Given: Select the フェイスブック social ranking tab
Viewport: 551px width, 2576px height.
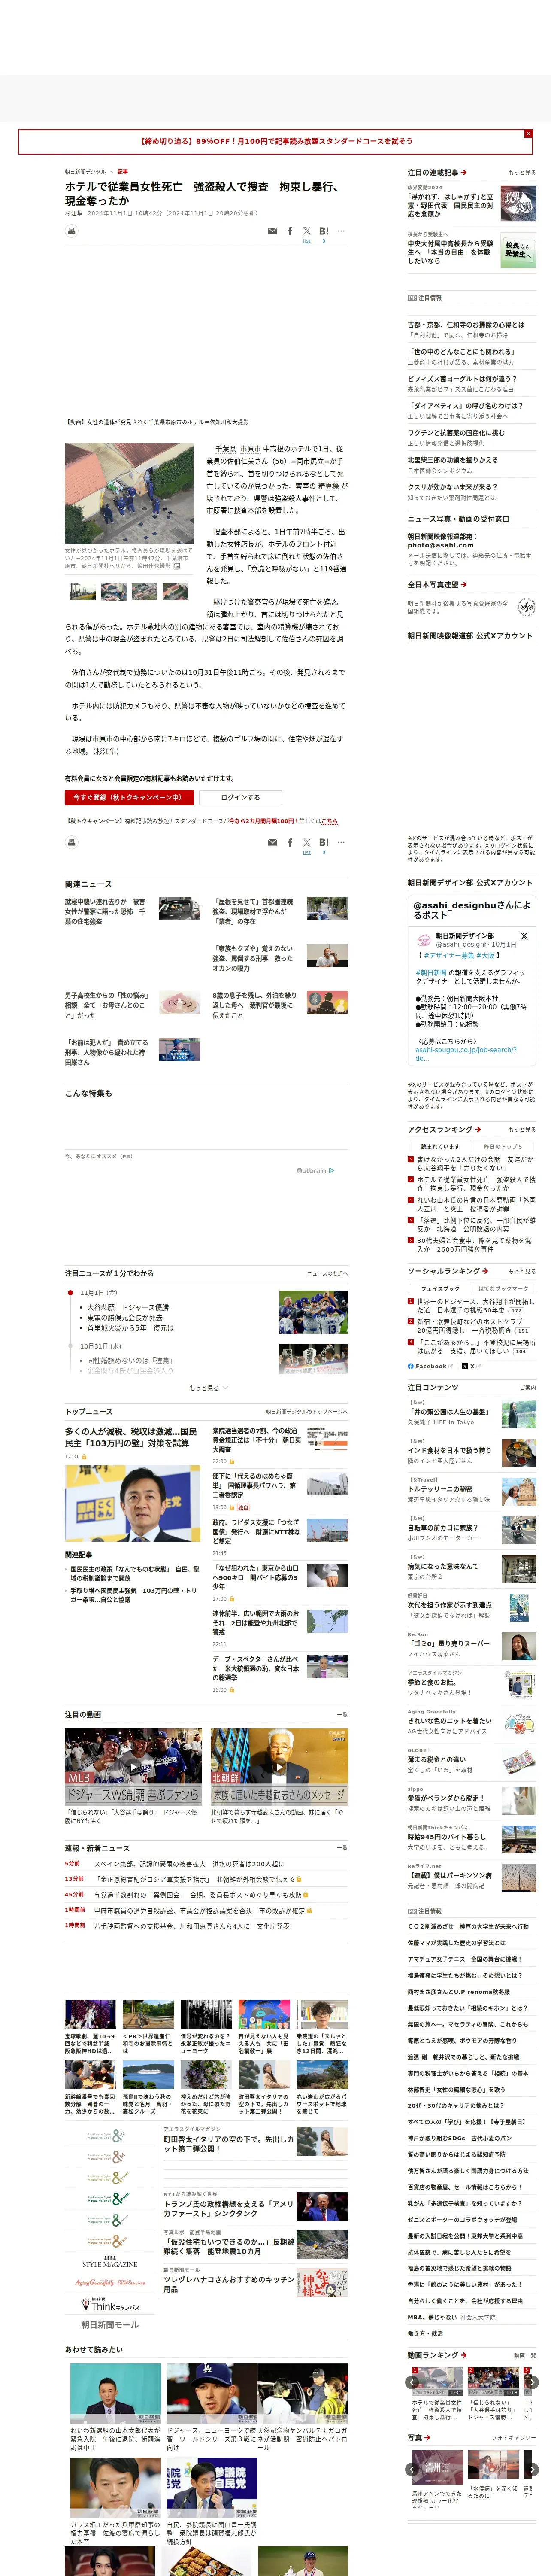Looking at the screenshot, I should click(440, 1288).
